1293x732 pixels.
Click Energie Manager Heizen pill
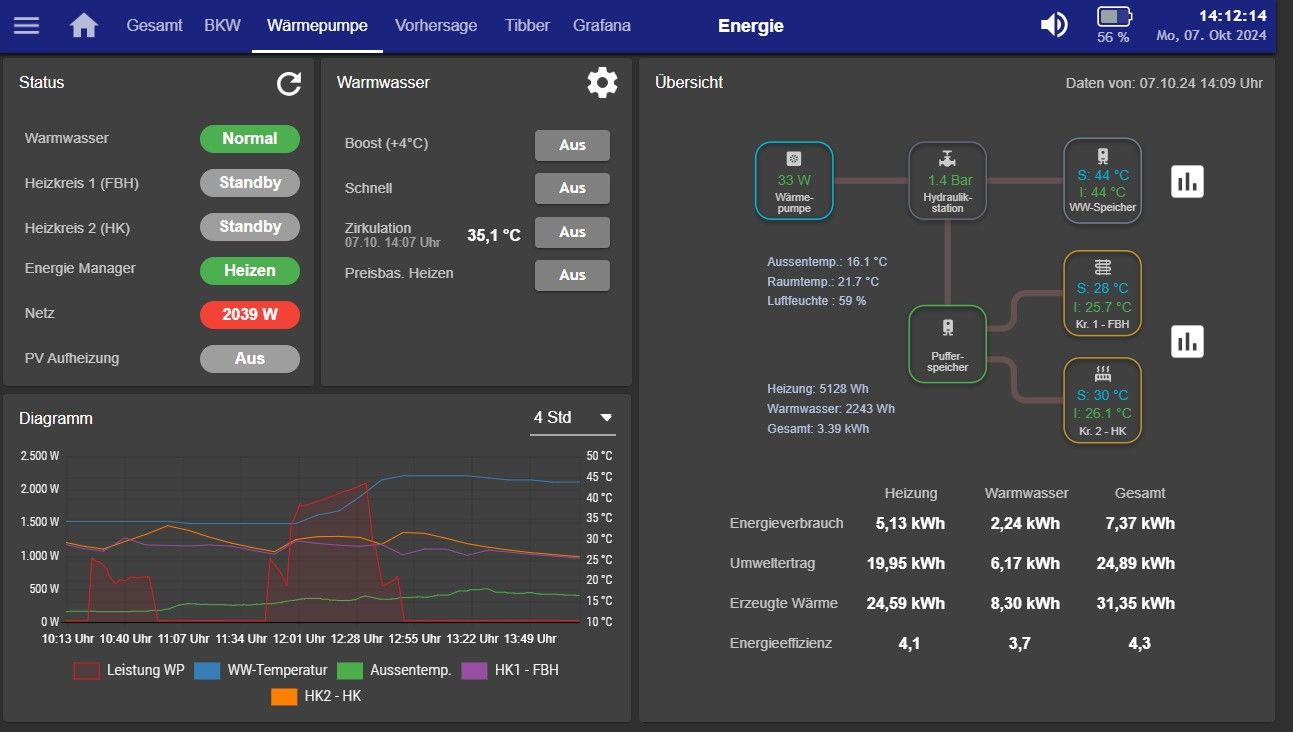click(250, 270)
